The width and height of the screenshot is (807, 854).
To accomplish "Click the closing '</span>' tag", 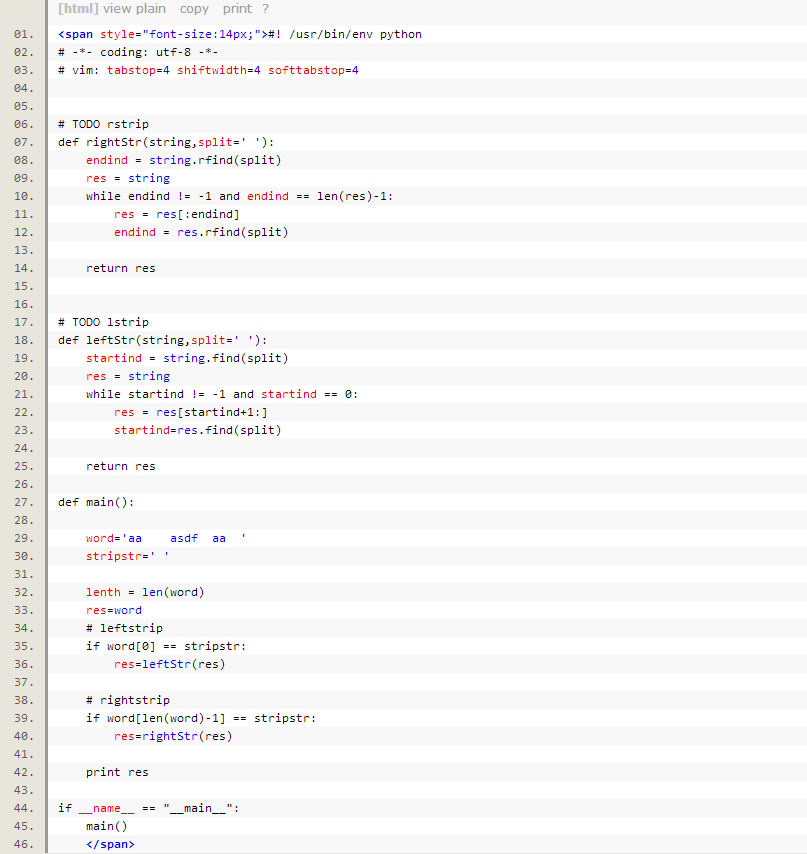I will pyautogui.click(x=110, y=843).
